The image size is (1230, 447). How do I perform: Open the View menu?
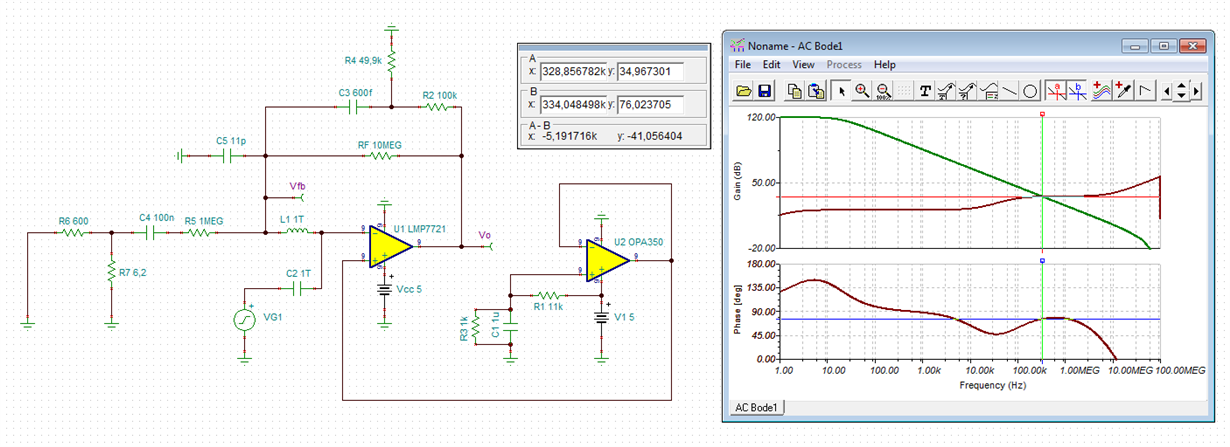coord(803,64)
